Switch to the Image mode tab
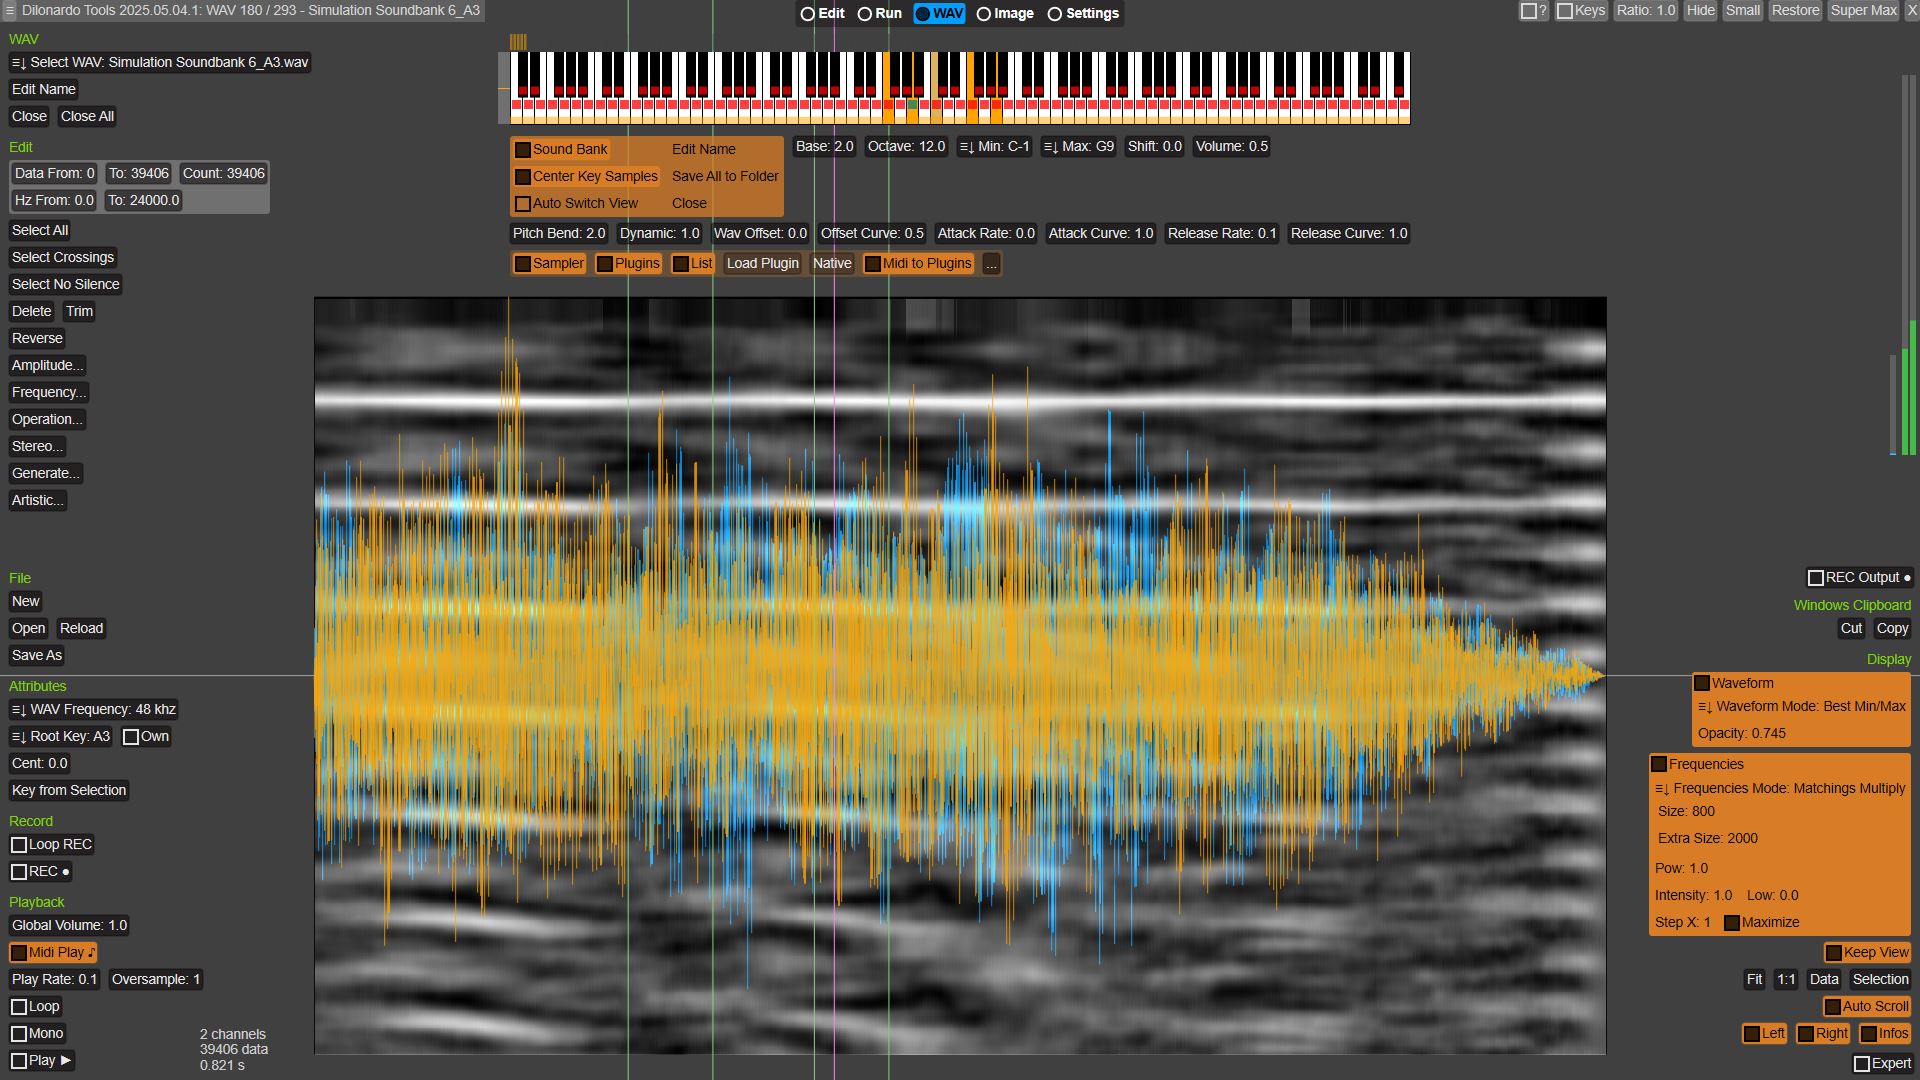 point(1005,14)
